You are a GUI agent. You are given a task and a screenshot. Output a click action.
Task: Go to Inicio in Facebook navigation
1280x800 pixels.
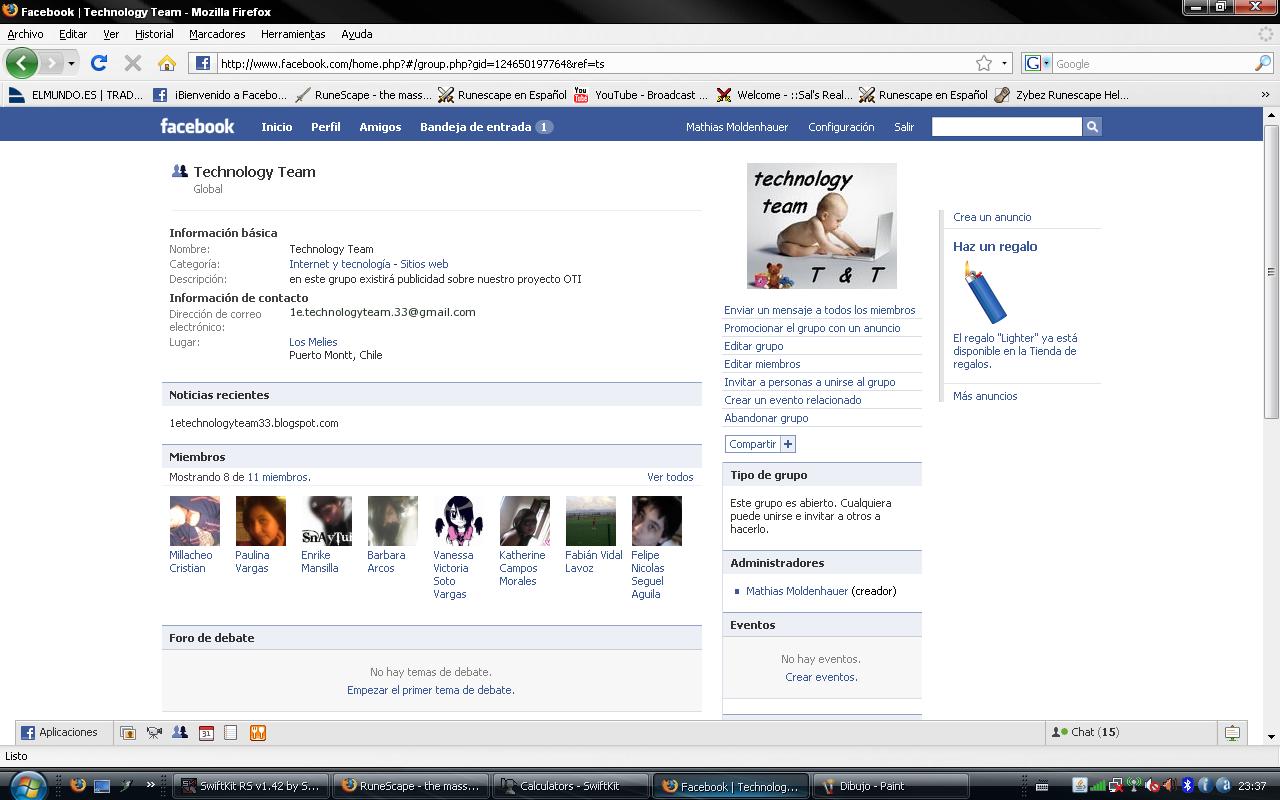pyautogui.click(x=277, y=127)
